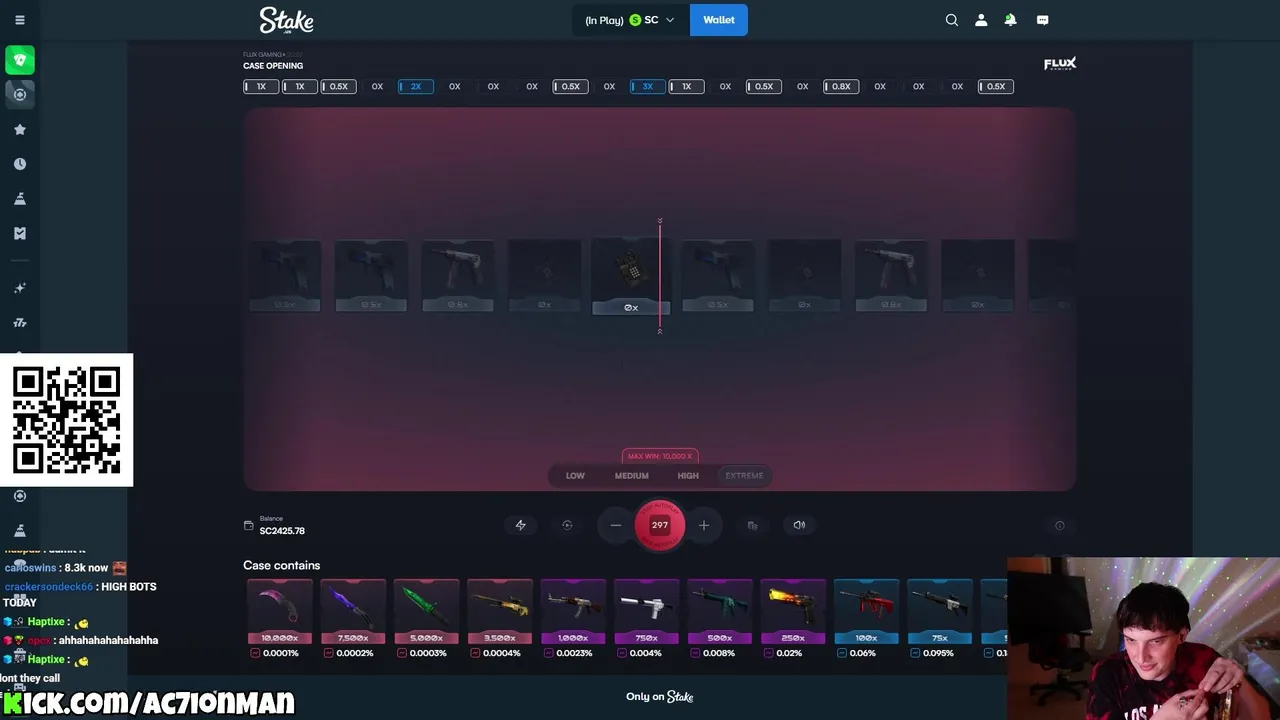The width and height of the screenshot is (1280, 720).
Task: Toggle the game sound speaker
Action: (x=799, y=525)
